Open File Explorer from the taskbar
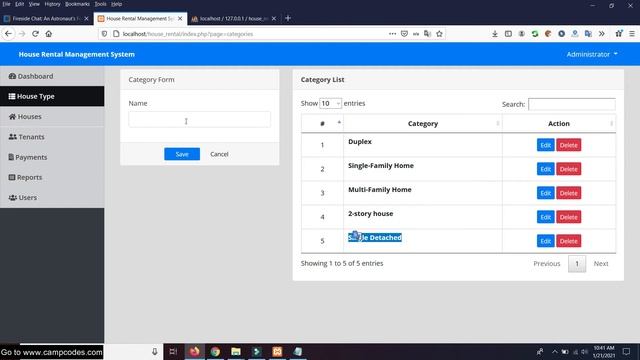This screenshot has width=640, height=360. point(236,351)
